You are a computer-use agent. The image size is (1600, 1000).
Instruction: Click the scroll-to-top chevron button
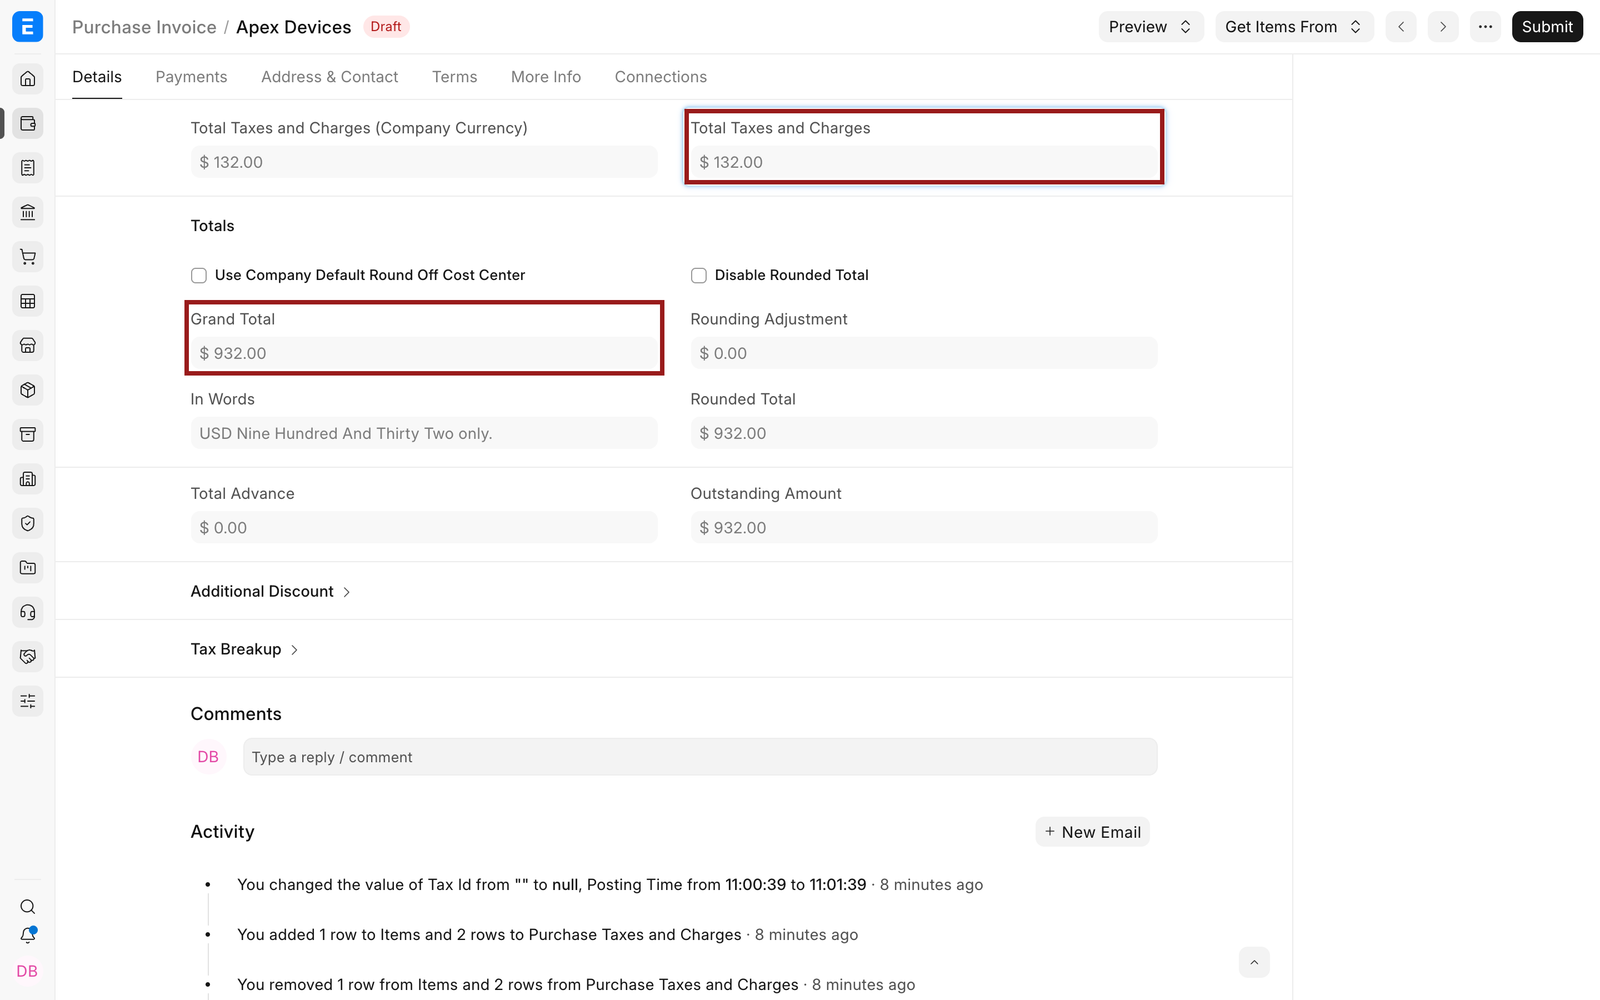coord(1254,962)
